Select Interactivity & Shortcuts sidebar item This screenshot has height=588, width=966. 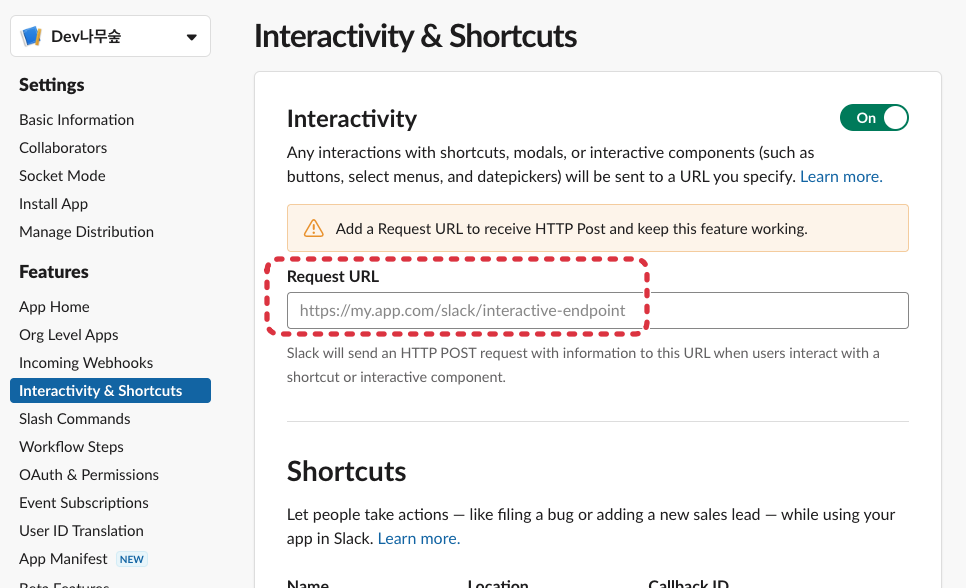110,391
